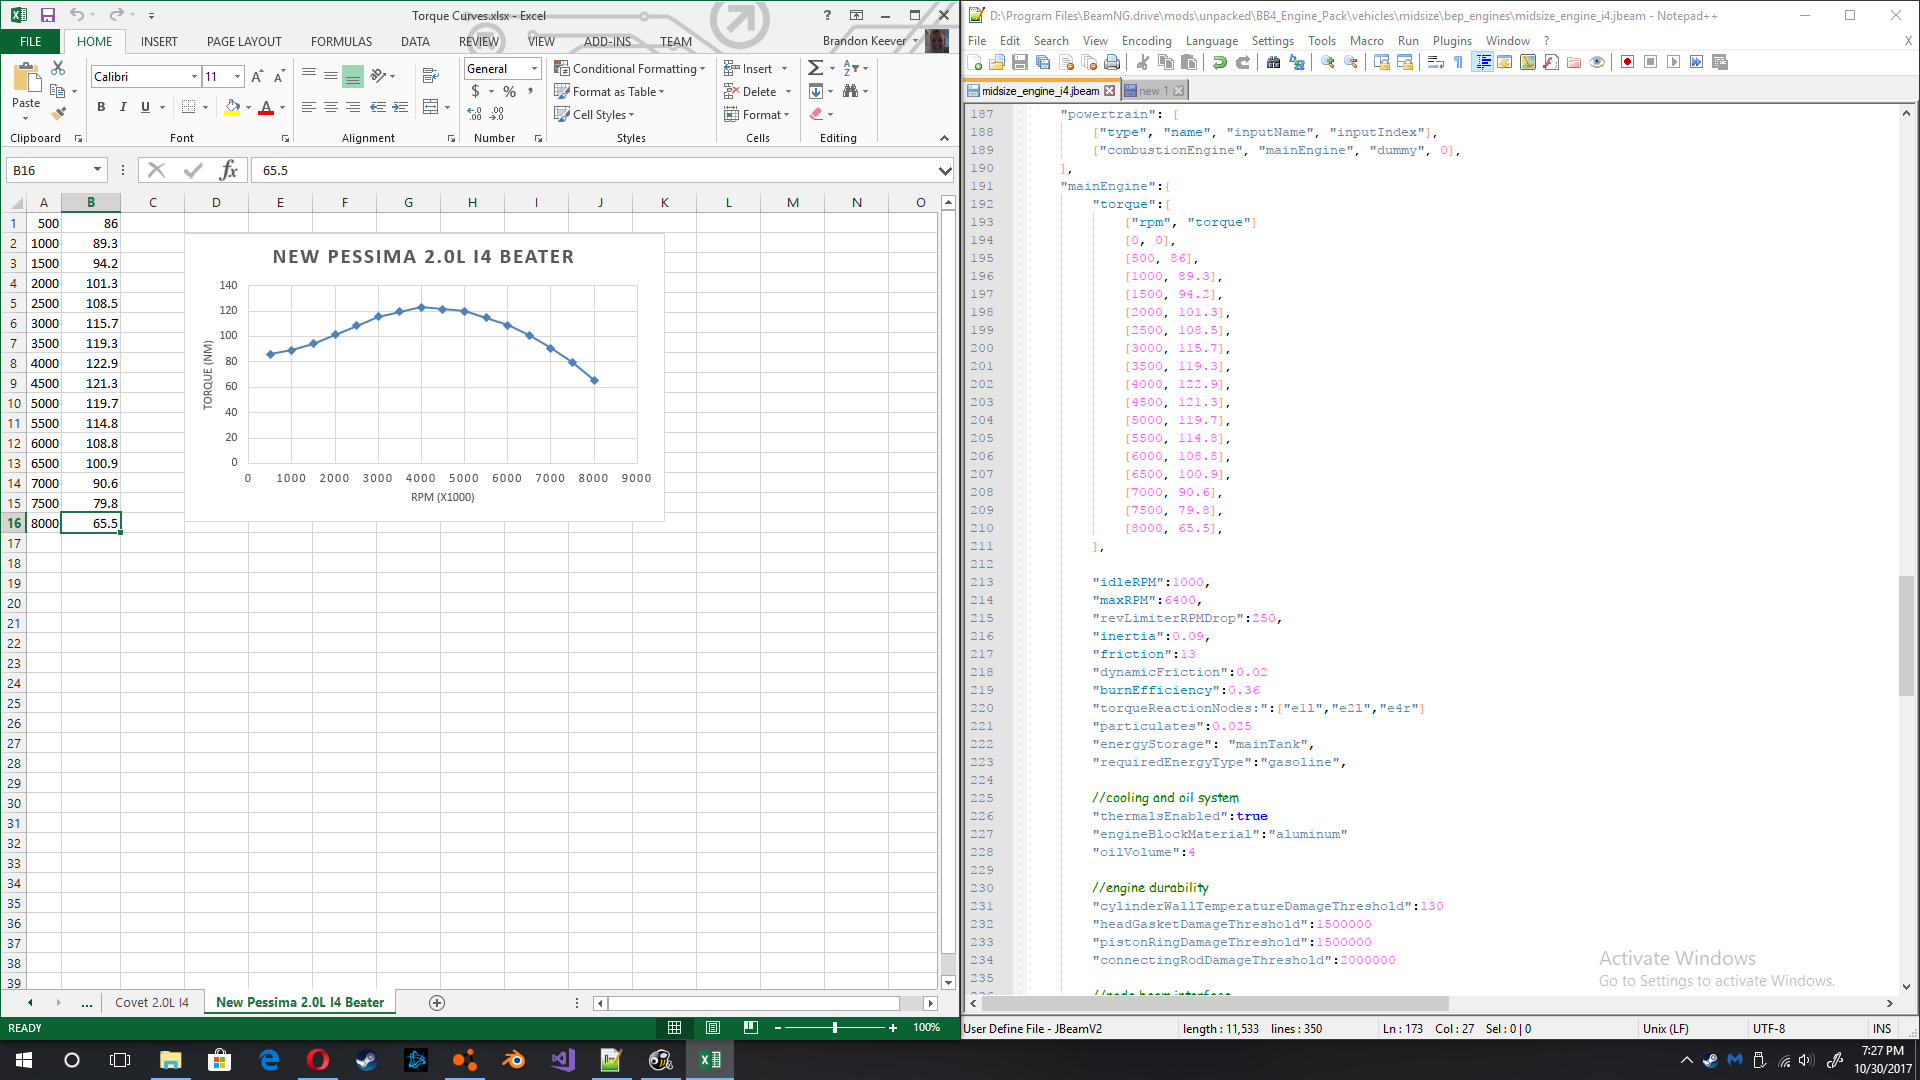Click the Font Color red swatch
The image size is (1920, 1080).
(x=266, y=107)
